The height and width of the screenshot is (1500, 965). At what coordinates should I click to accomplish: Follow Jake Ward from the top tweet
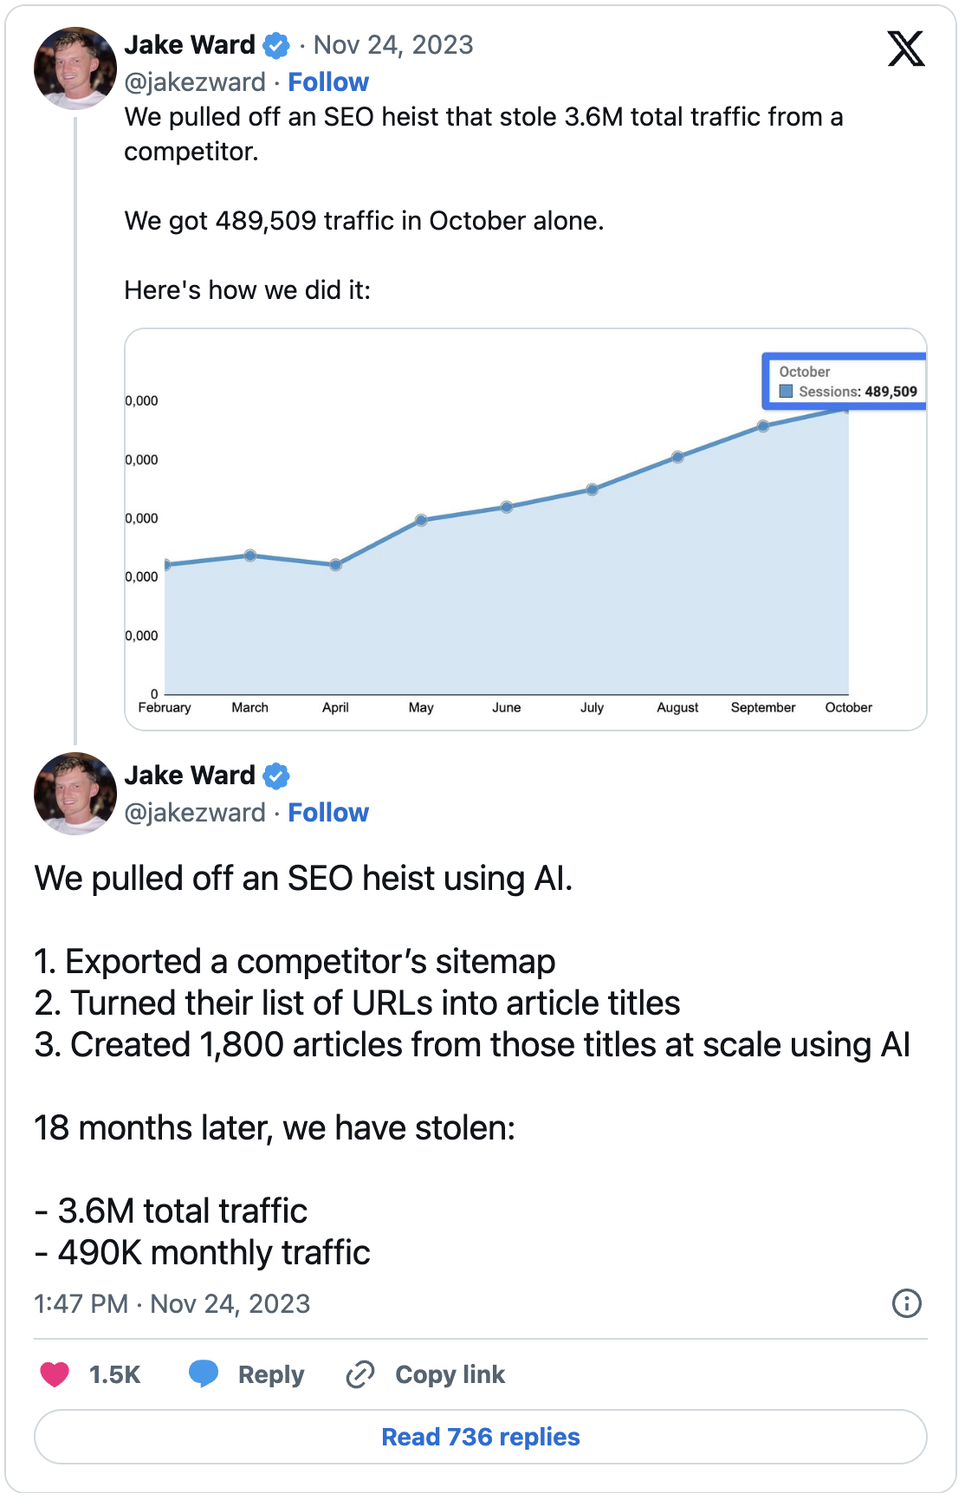pos(328,82)
